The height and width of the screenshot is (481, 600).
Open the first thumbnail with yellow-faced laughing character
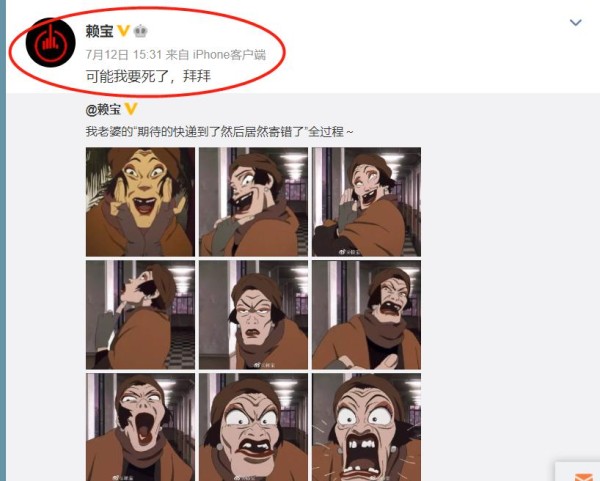[140, 202]
